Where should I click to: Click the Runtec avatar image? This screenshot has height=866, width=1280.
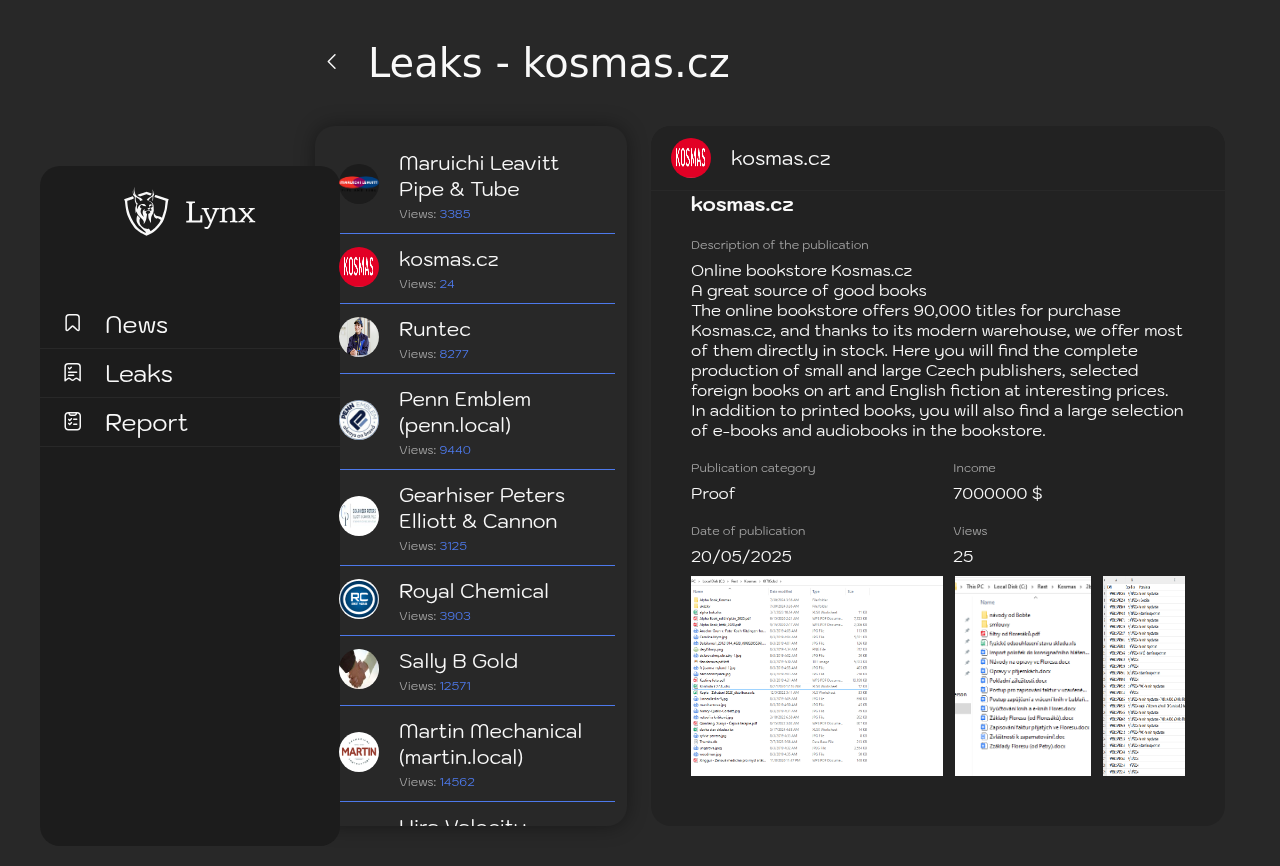coord(359,337)
